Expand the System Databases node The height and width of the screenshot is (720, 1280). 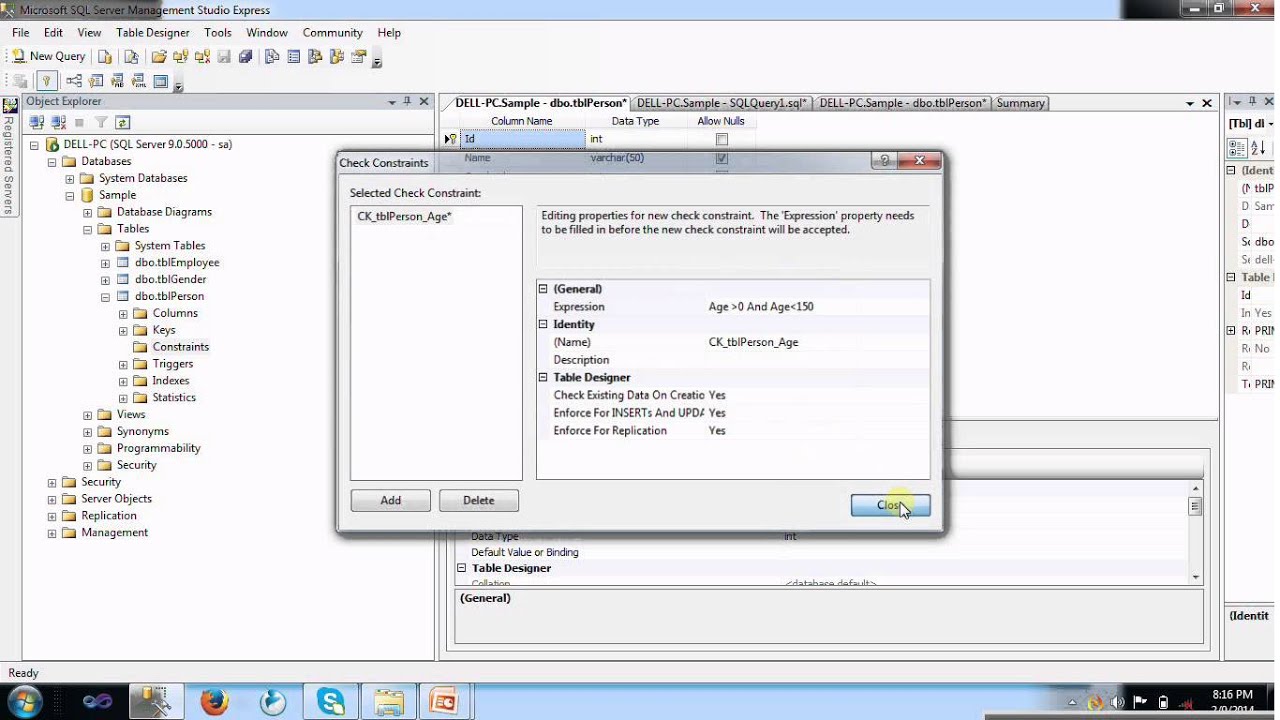[x=70, y=179]
